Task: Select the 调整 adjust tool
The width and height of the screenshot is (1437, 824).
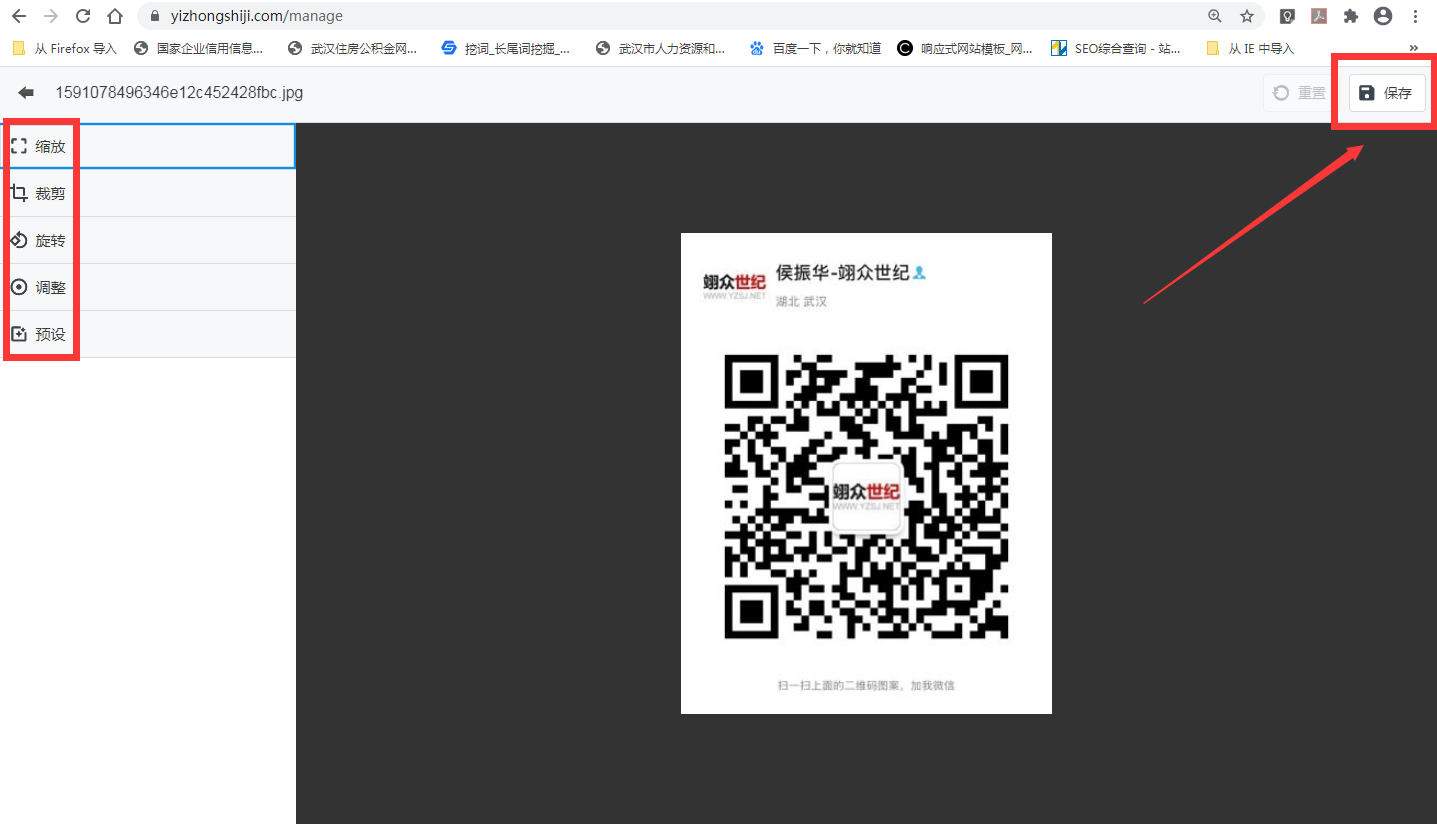Action: click(148, 287)
